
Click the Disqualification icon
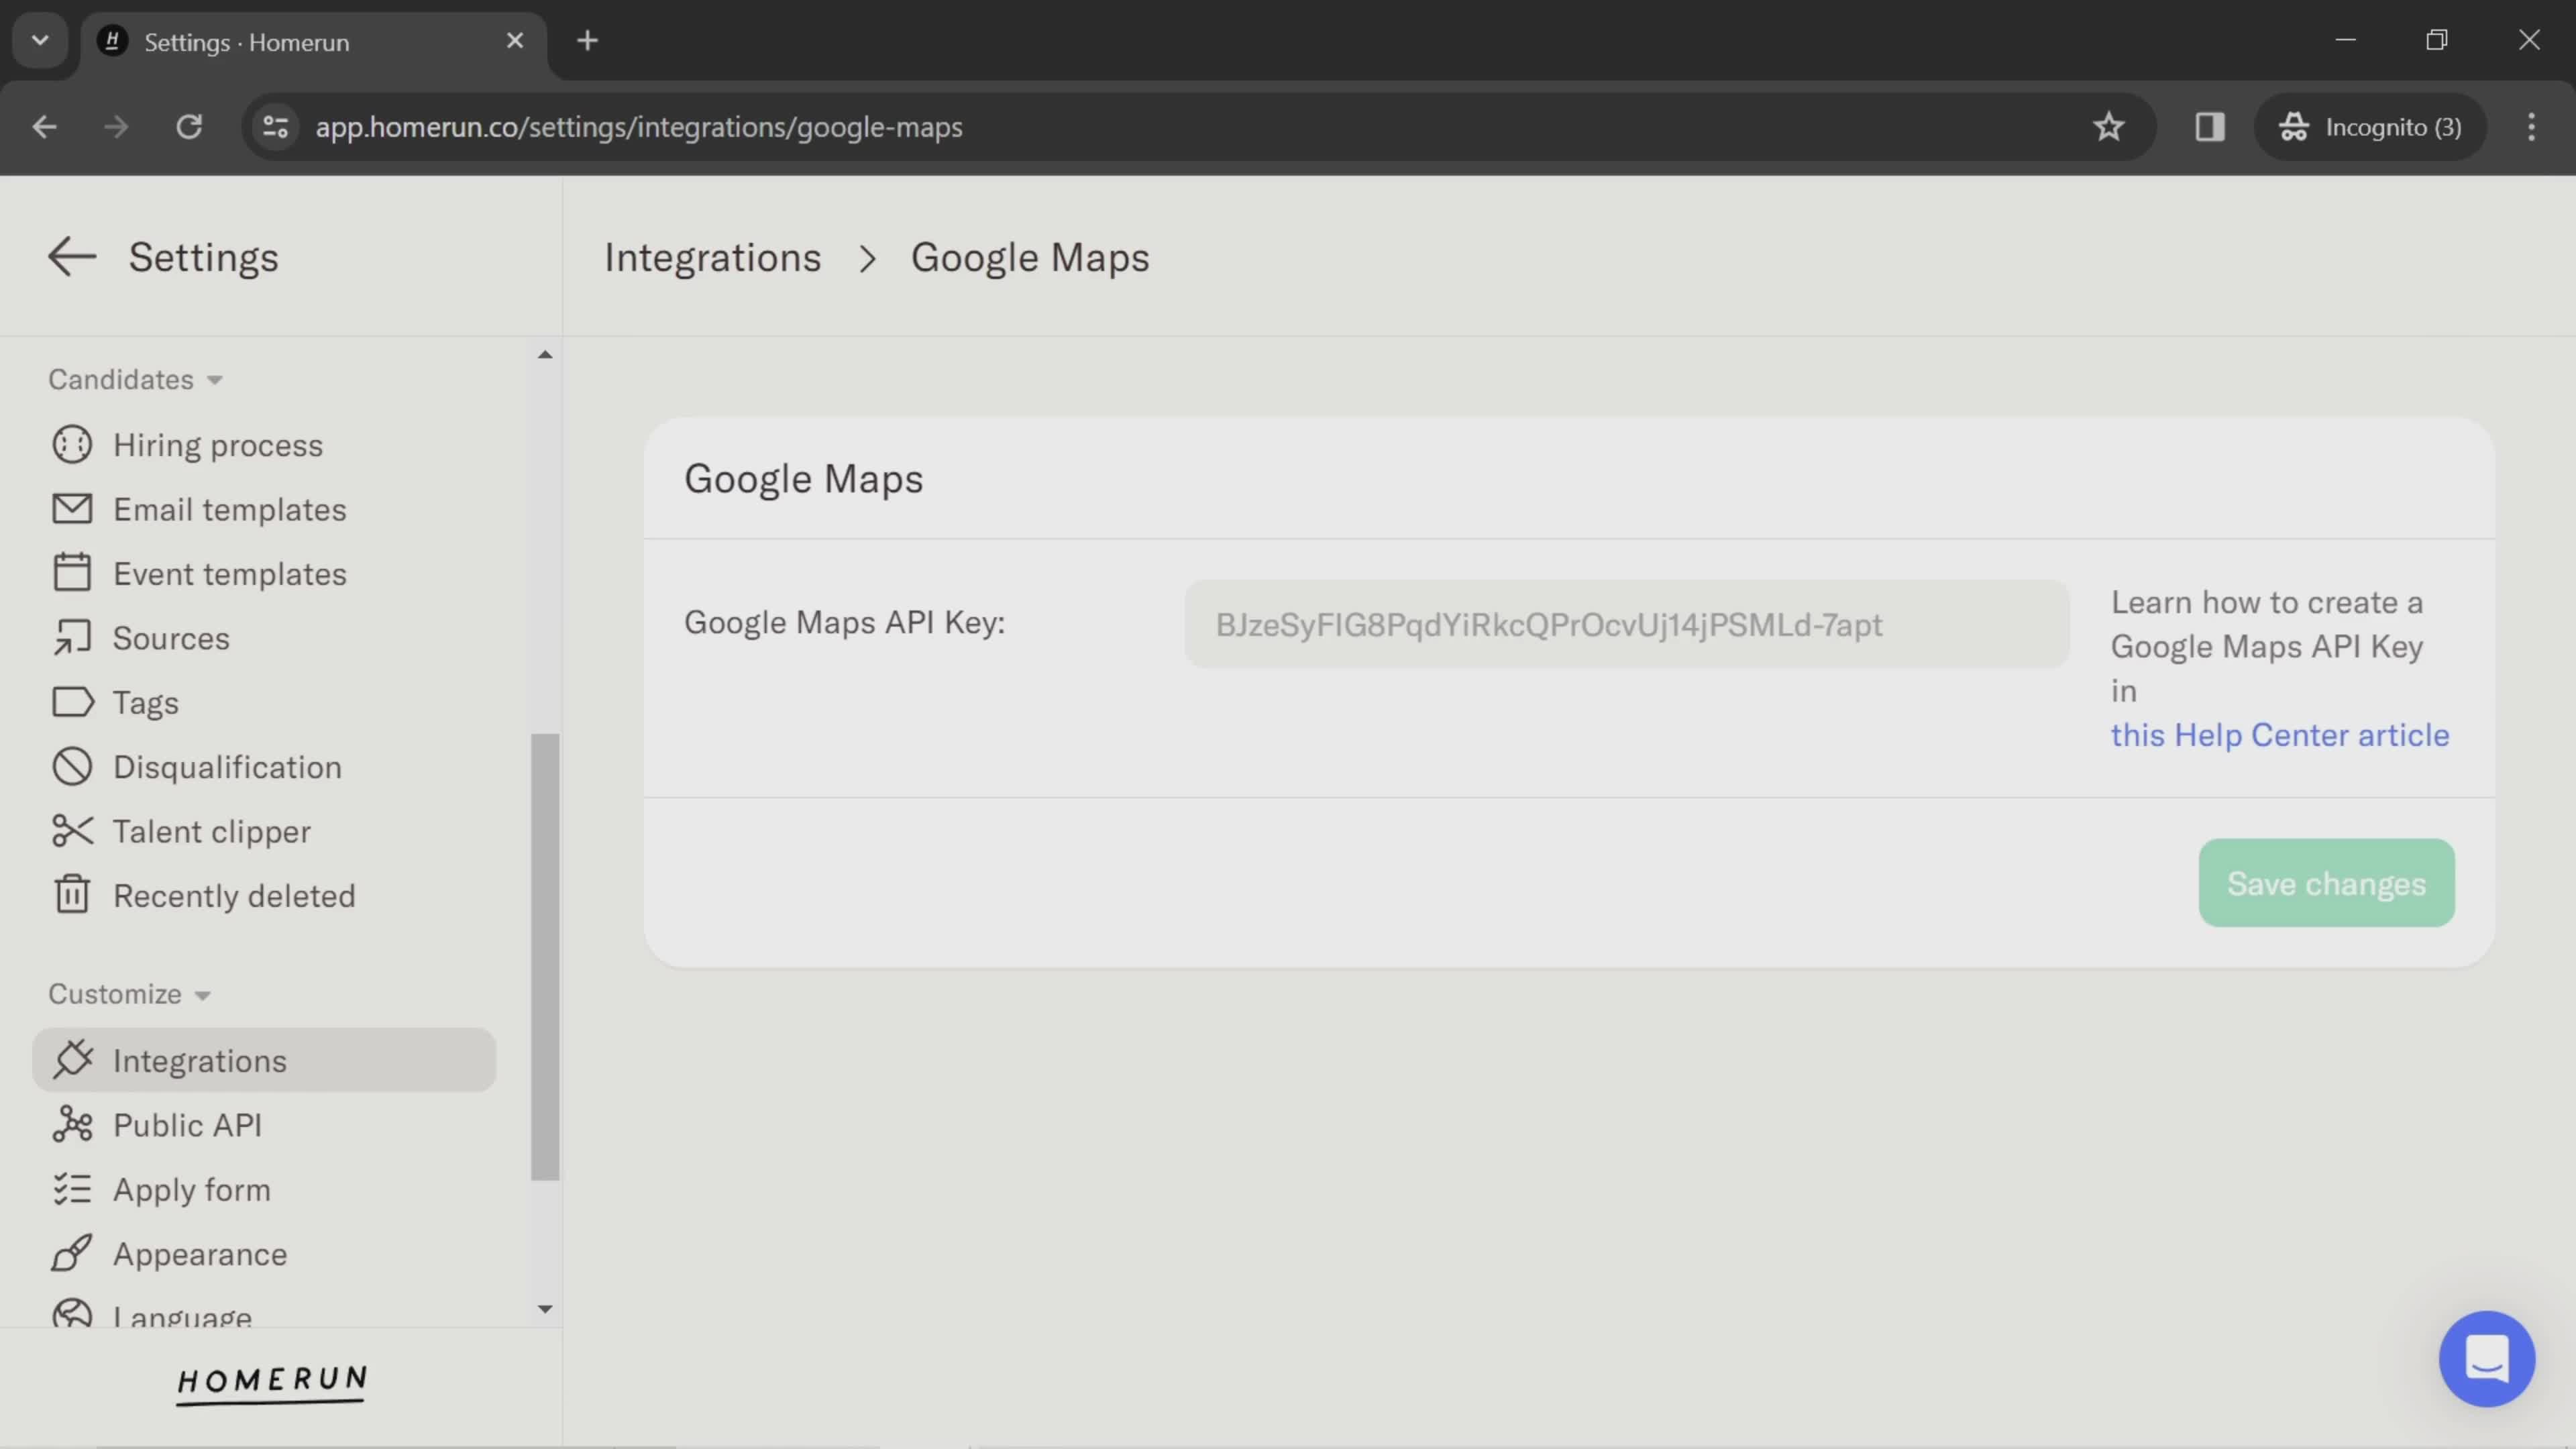click(x=70, y=766)
